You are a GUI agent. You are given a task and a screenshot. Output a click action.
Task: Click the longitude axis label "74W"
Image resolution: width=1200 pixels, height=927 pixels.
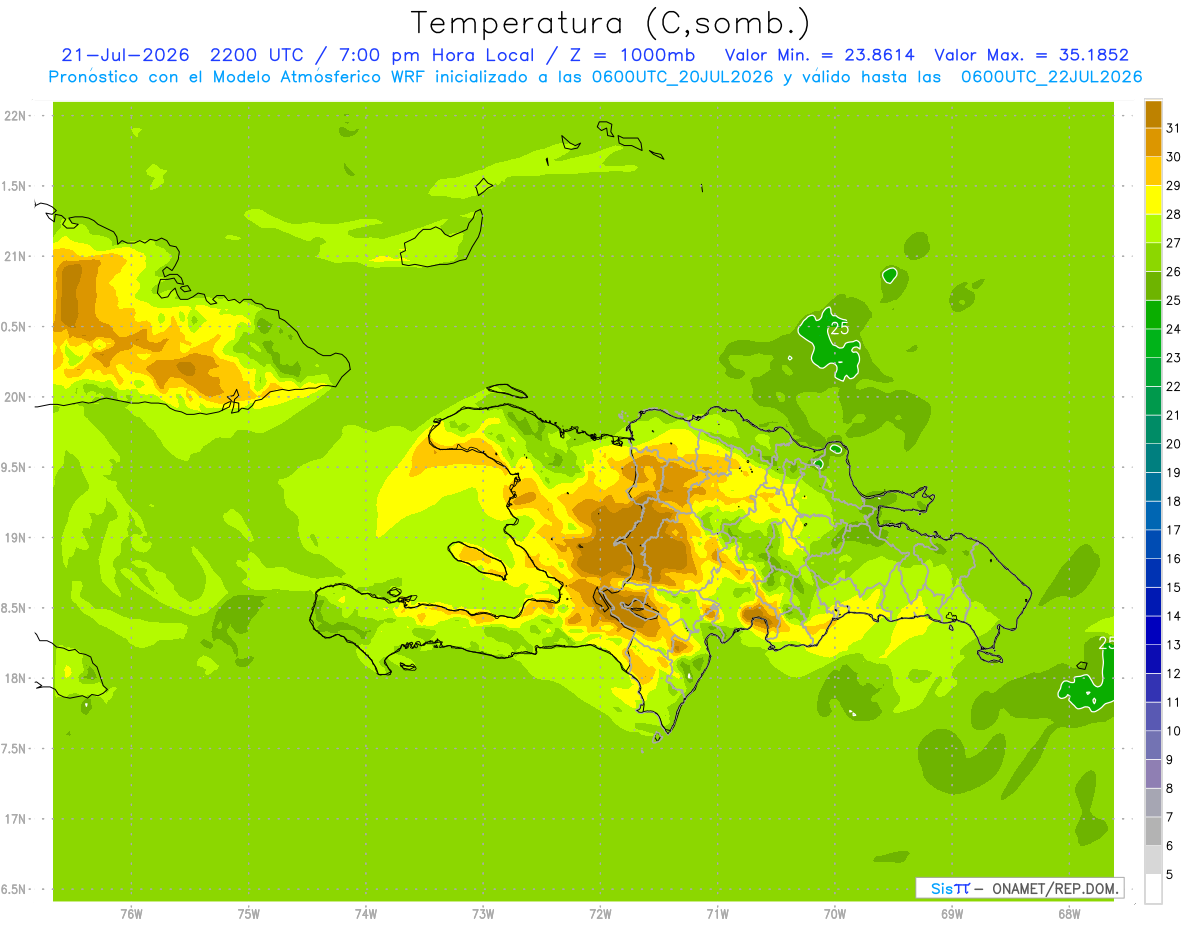366,913
